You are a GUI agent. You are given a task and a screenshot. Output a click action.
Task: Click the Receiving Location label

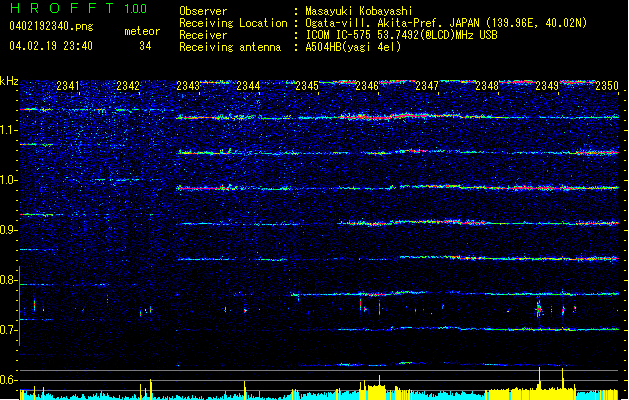coord(233,23)
